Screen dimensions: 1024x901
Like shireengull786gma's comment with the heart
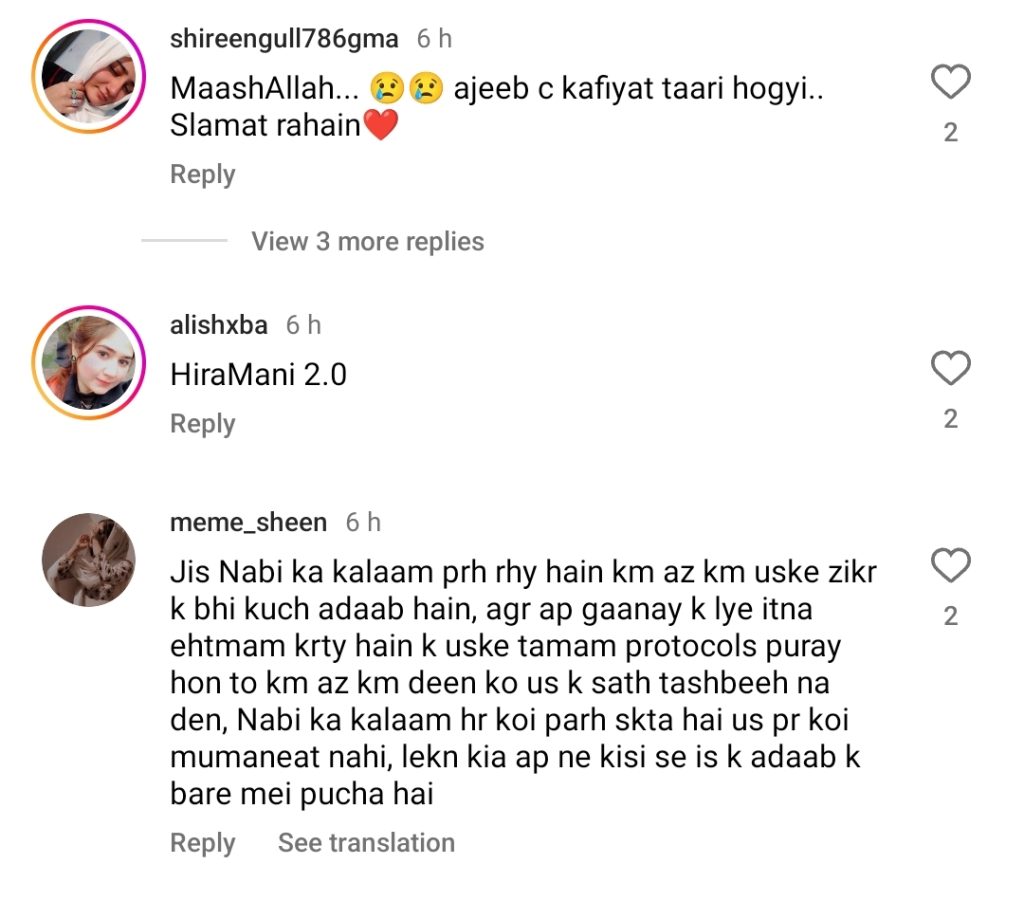pyautogui.click(x=950, y=83)
